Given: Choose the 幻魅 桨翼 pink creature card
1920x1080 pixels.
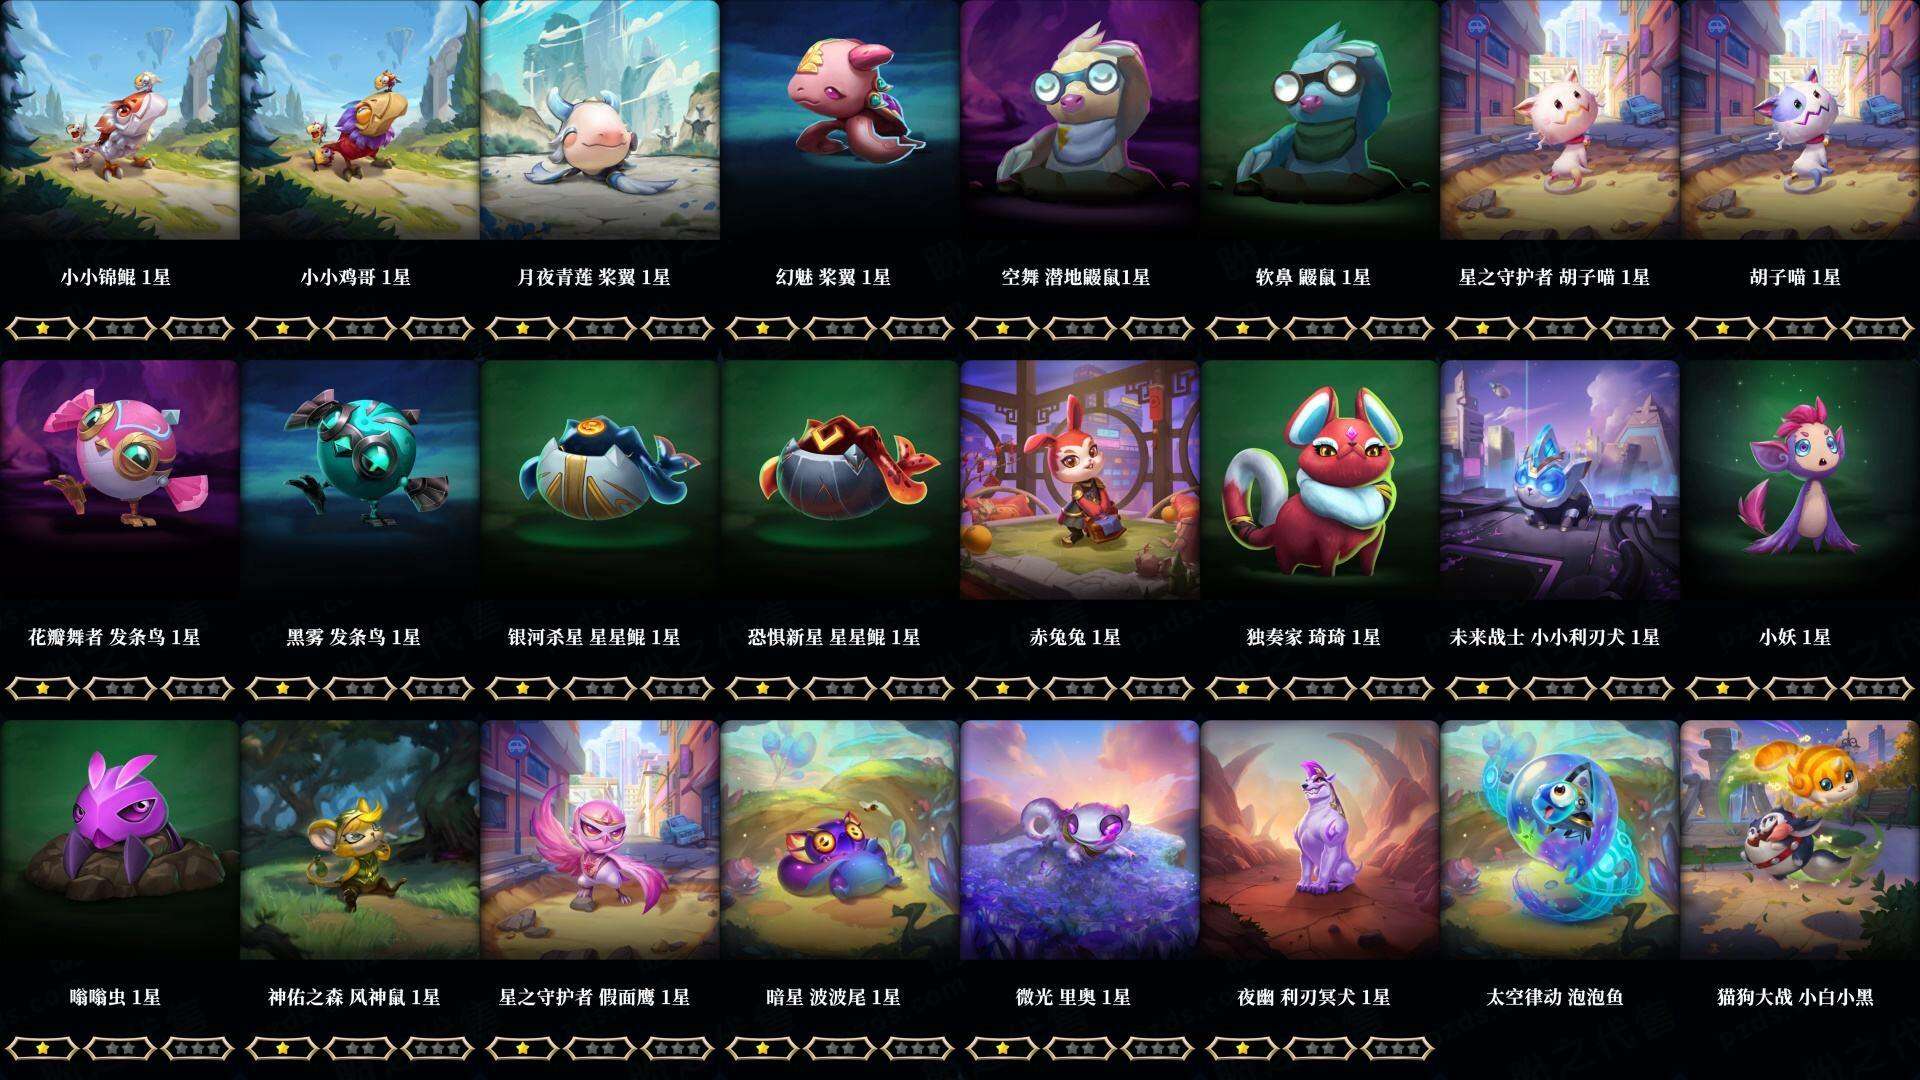Looking at the screenshot, I should 840,120.
